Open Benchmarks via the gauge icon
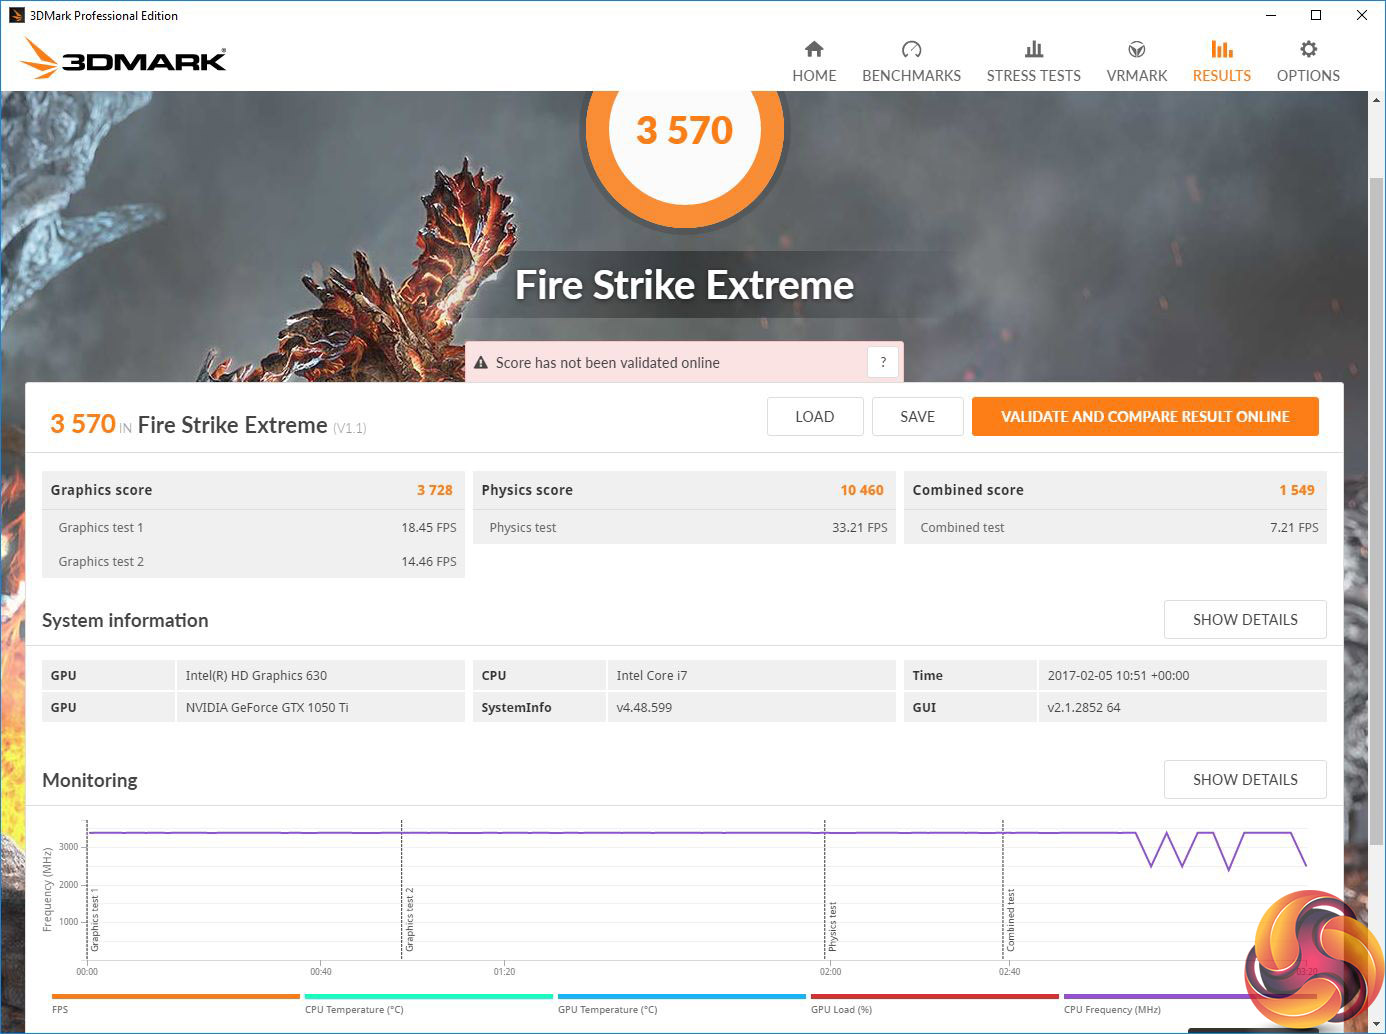The image size is (1386, 1034). pos(911,49)
